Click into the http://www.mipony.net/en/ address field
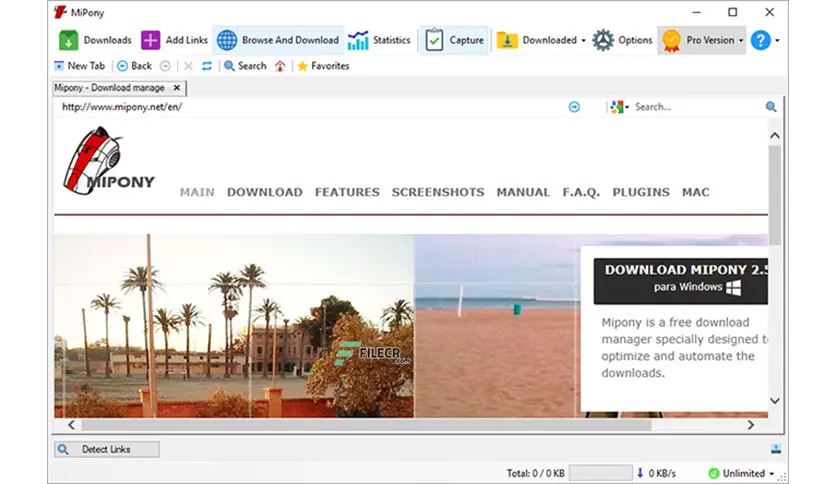This screenshot has height=484, width=836. tap(309, 107)
